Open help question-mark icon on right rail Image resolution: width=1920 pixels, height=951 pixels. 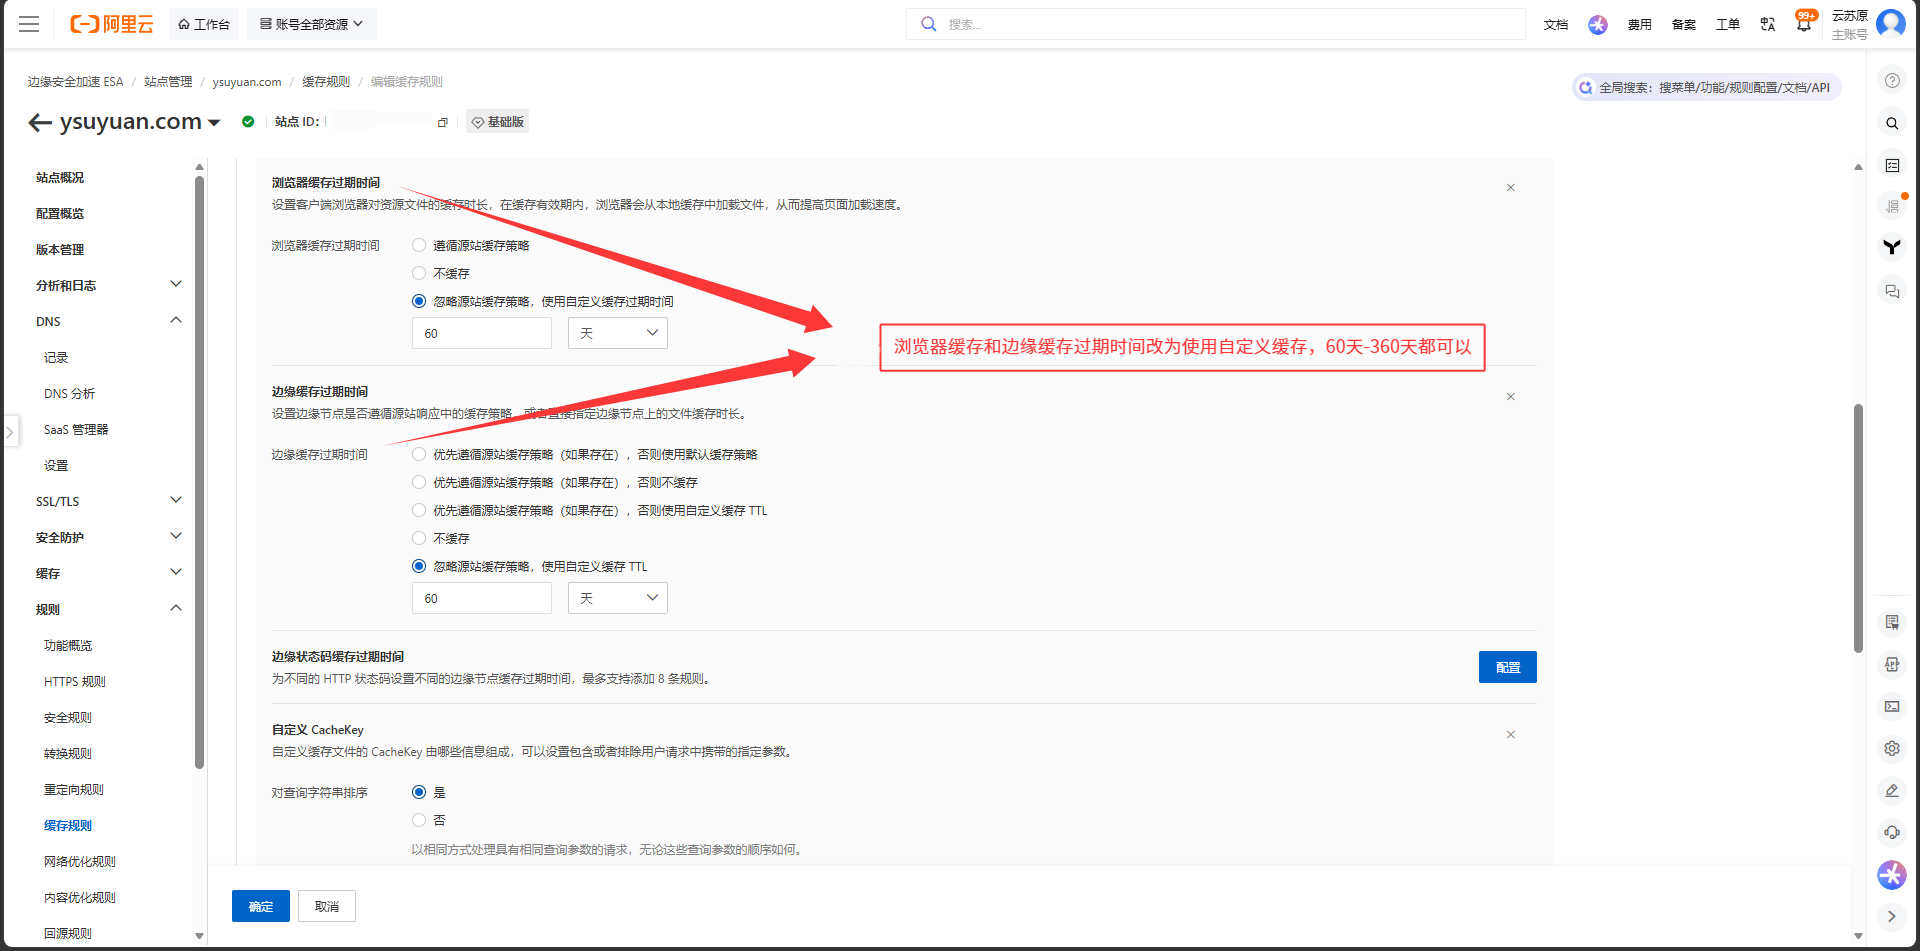coord(1892,81)
